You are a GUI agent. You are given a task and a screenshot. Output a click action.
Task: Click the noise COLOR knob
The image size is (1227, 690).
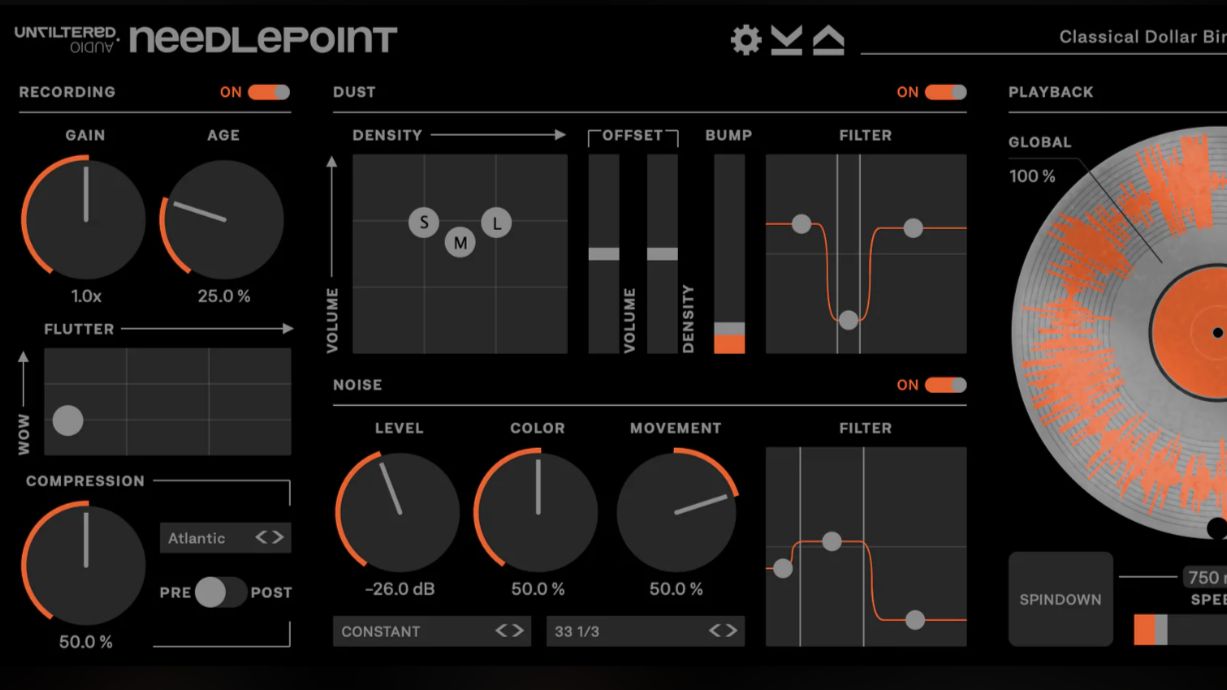point(537,511)
